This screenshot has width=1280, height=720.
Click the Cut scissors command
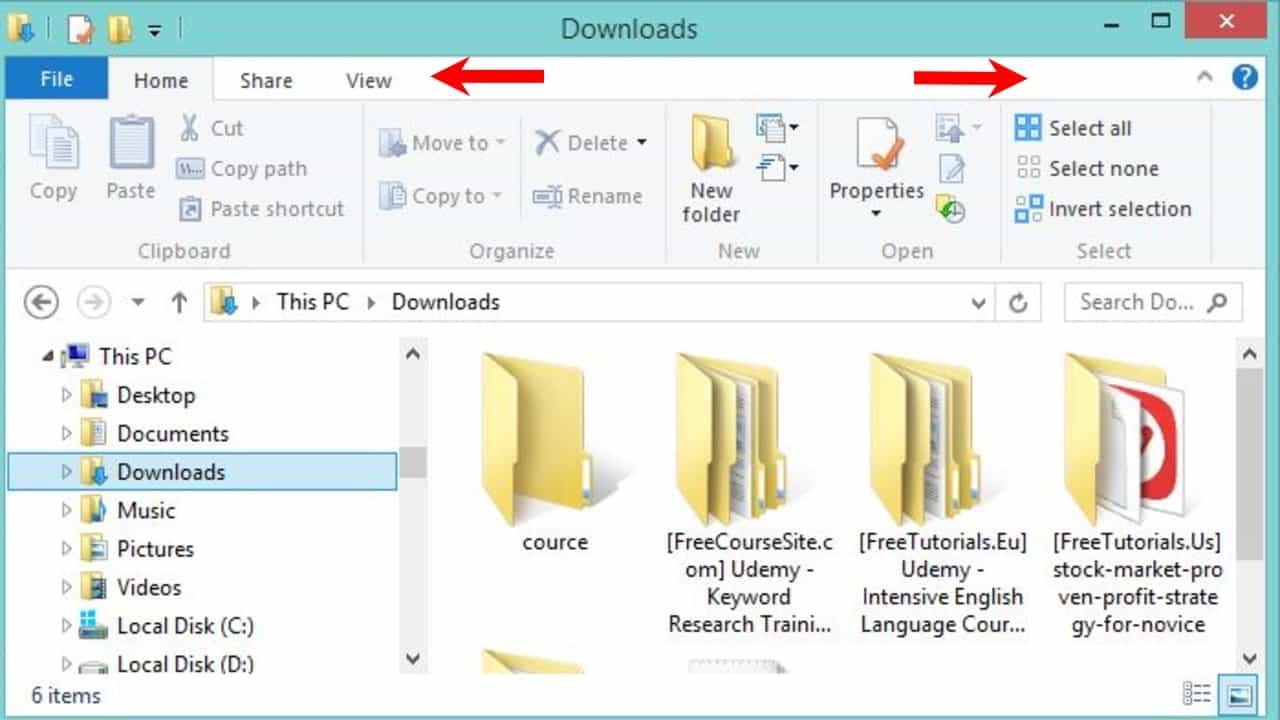[x=211, y=128]
